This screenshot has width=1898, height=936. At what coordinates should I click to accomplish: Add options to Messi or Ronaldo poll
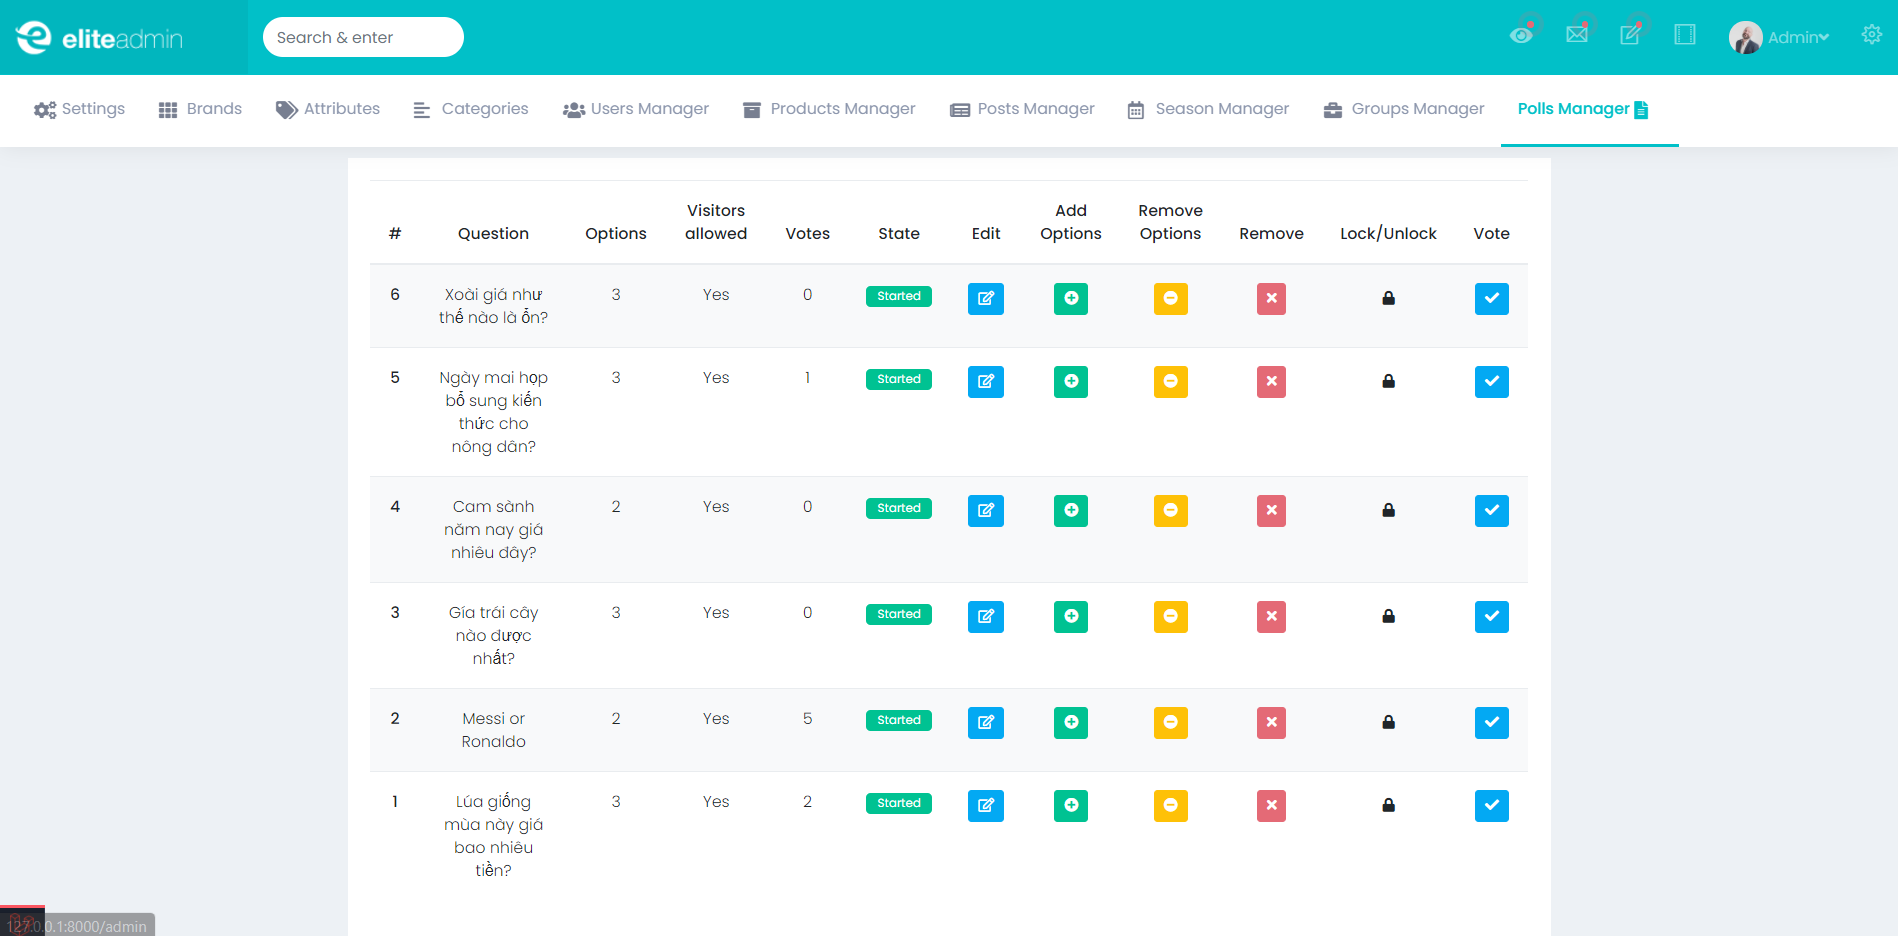[1070, 722]
